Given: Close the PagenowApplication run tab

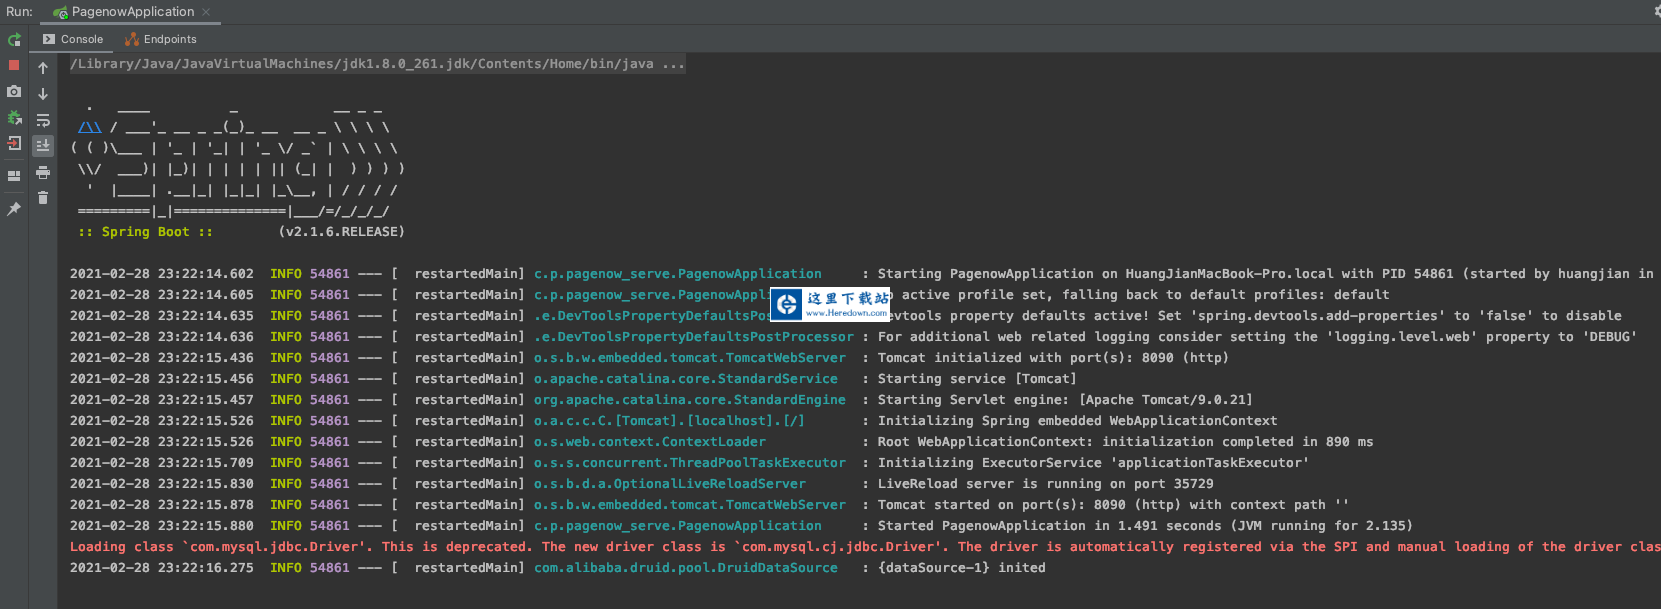Looking at the screenshot, I should 206,12.
